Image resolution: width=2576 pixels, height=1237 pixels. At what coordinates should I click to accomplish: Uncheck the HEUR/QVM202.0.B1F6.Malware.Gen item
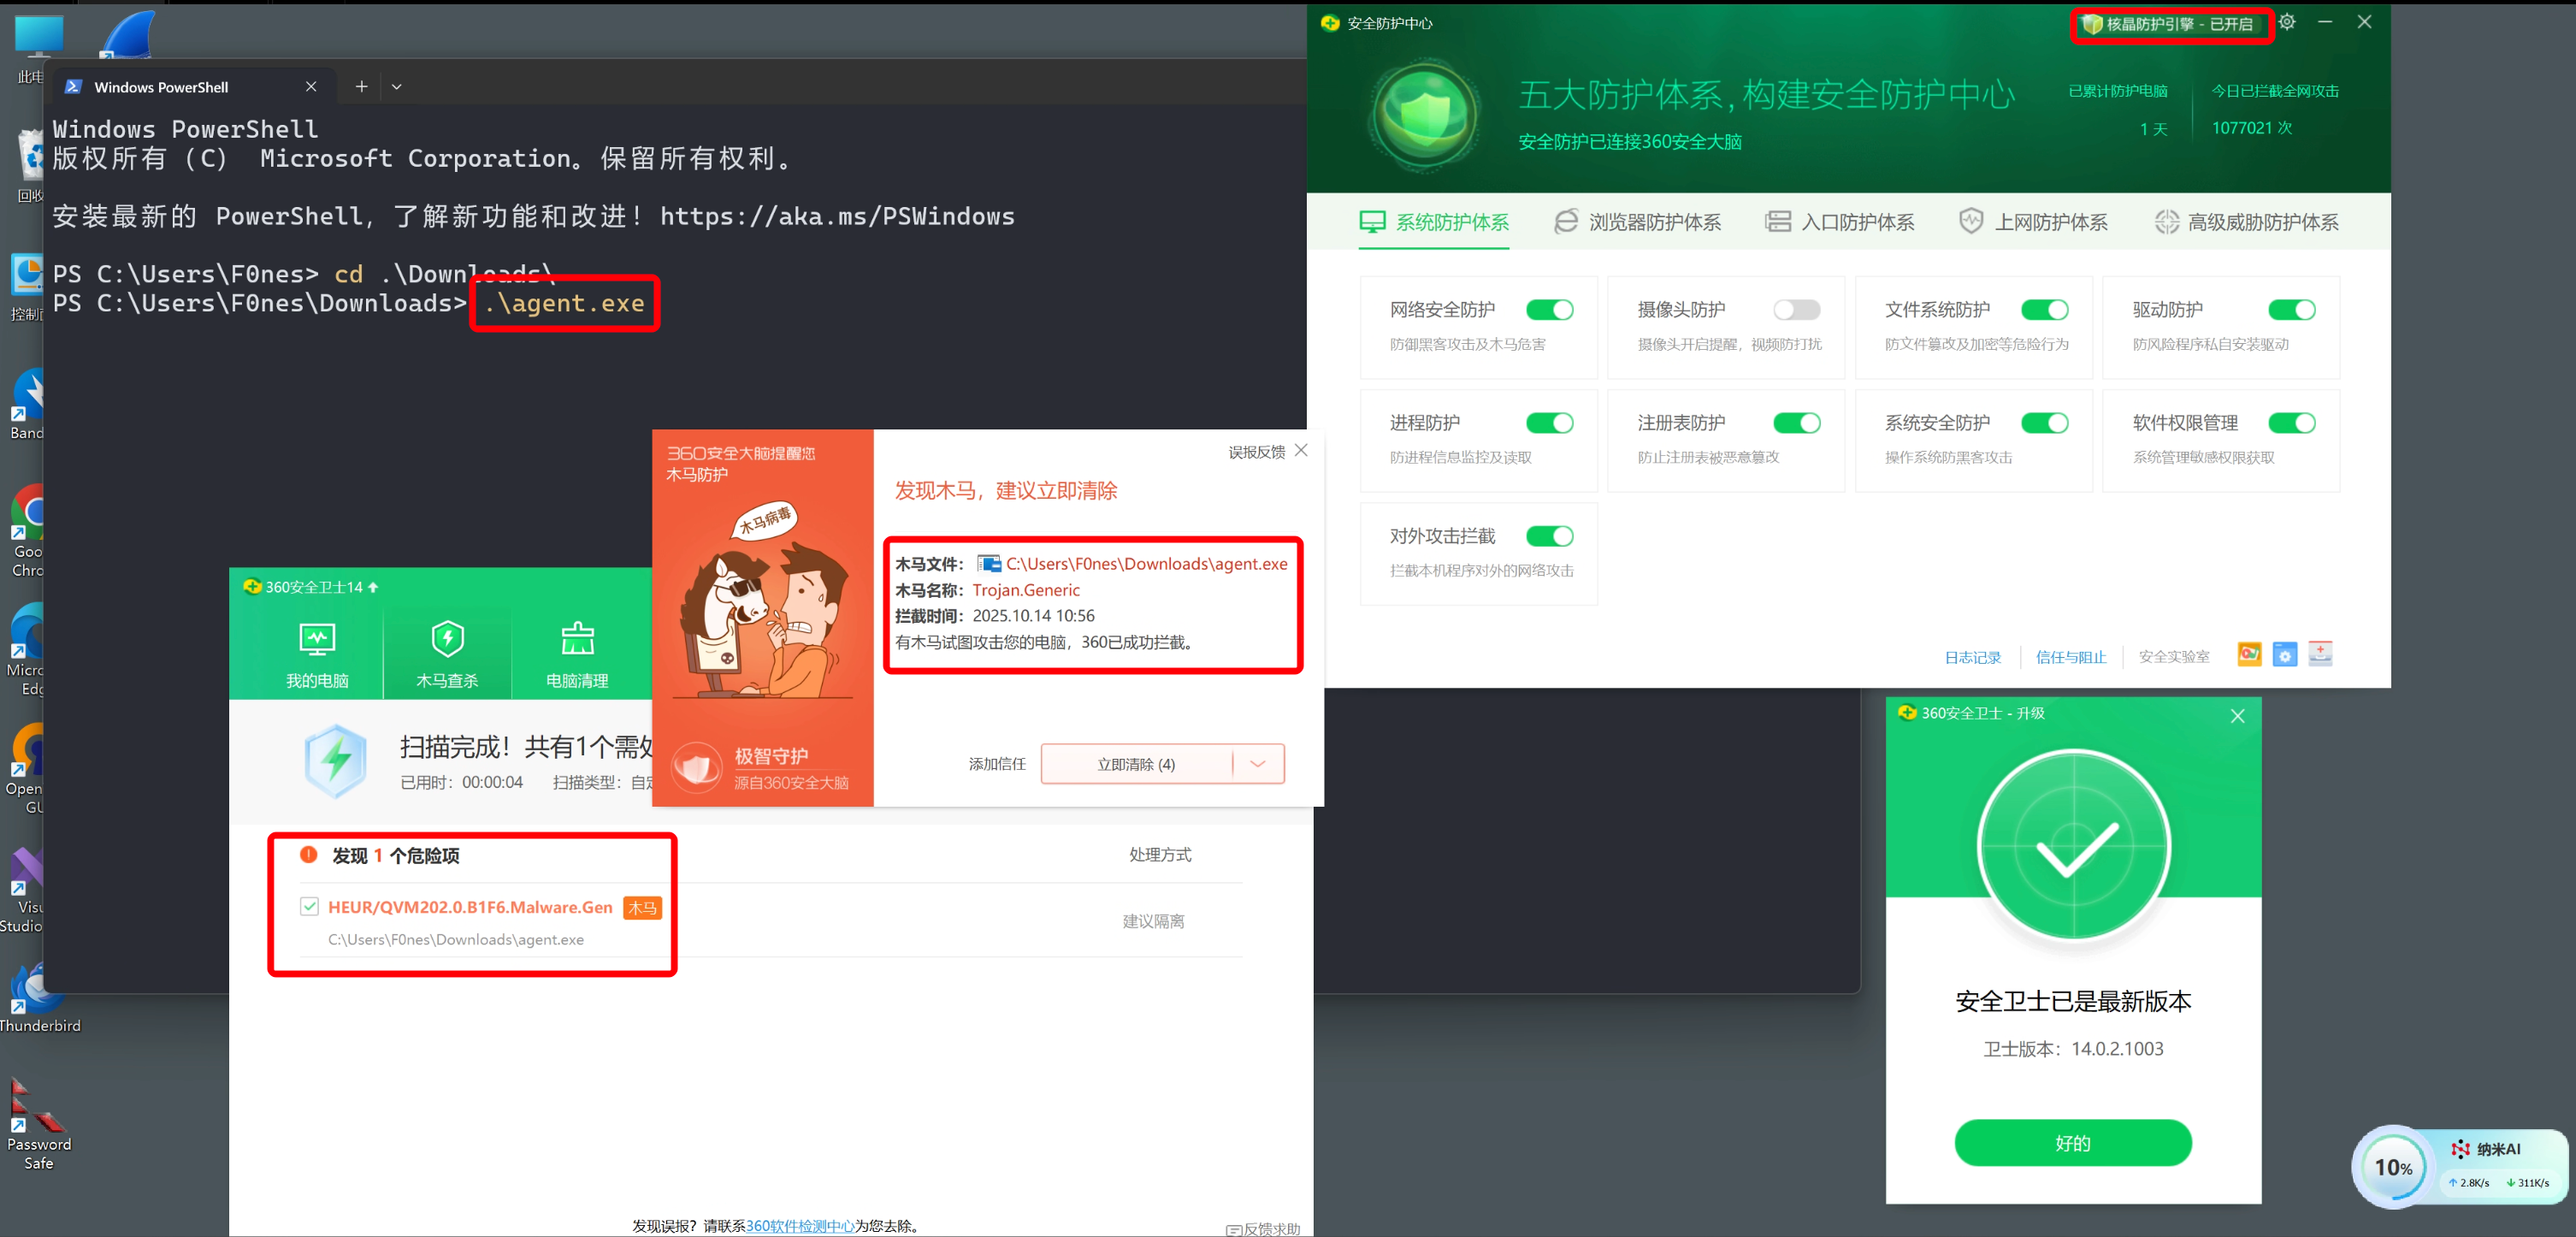tap(310, 907)
